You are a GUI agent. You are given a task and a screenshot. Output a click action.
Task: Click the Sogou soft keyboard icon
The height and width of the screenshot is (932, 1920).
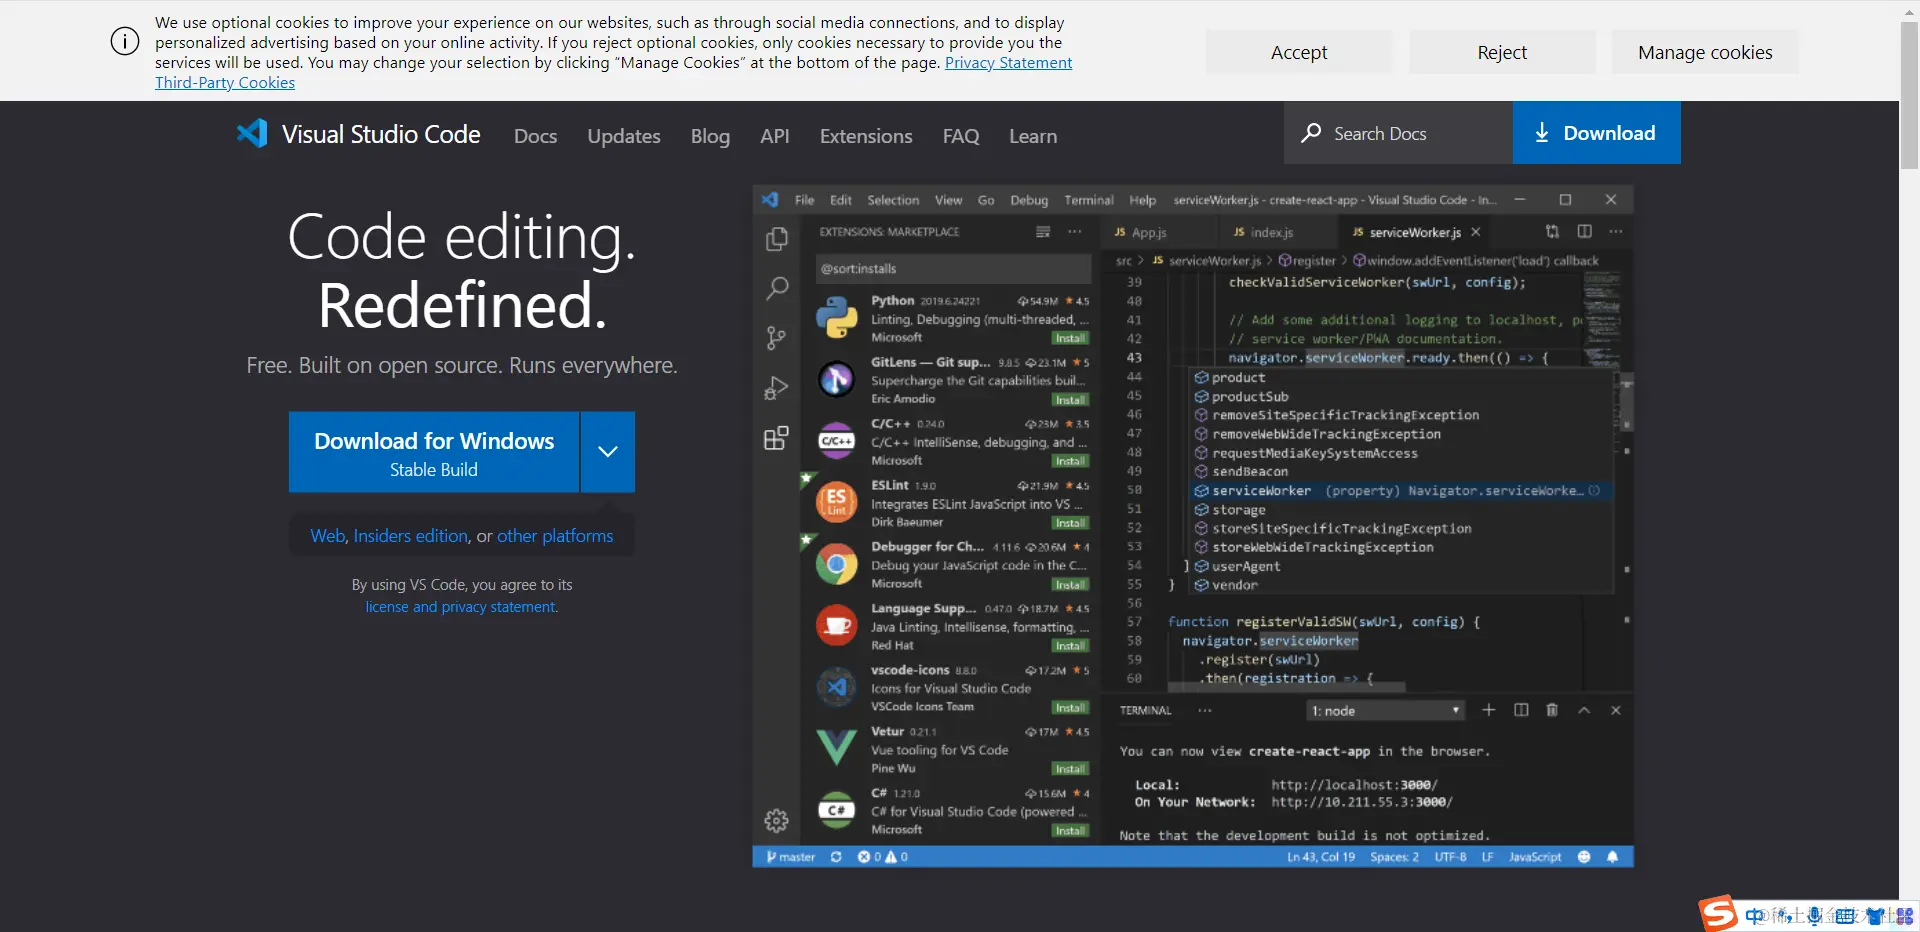(1845, 916)
